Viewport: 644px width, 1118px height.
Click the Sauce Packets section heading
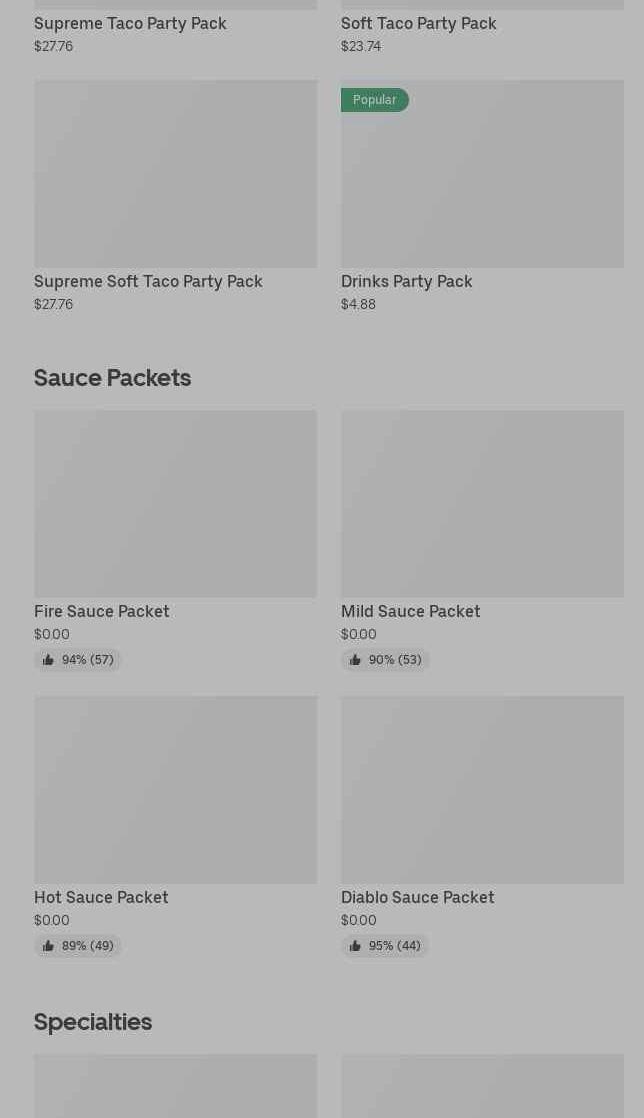(x=112, y=378)
